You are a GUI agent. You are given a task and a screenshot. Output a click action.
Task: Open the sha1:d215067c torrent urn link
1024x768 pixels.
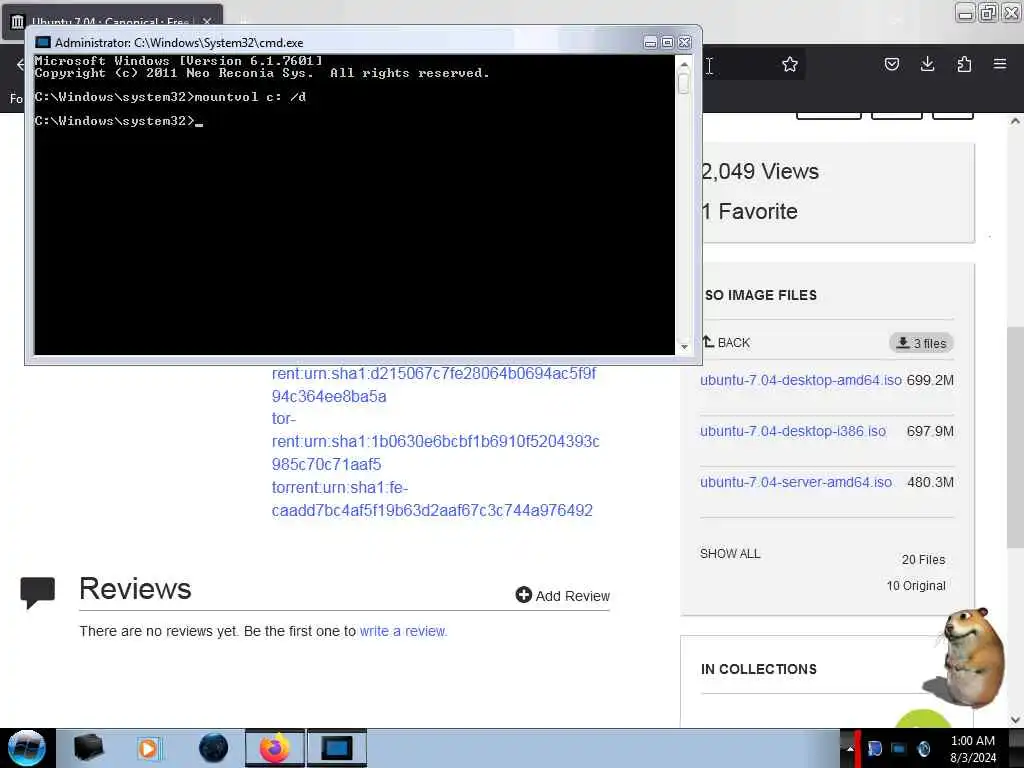(x=434, y=385)
